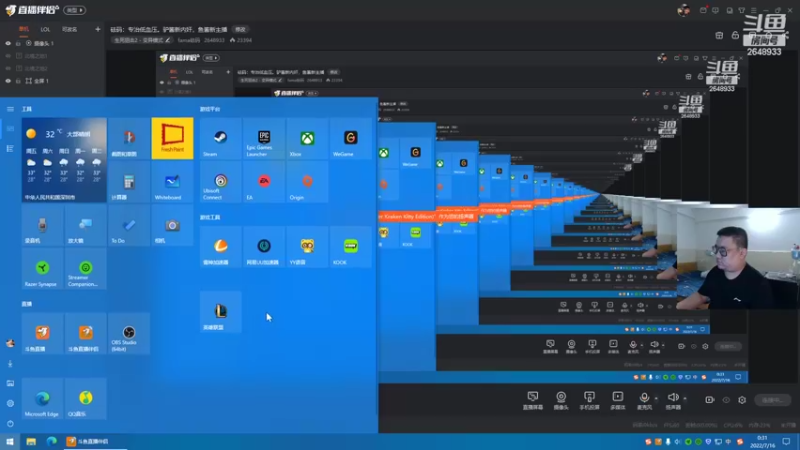Add a multimedia source from bottom toolbar
800x450 pixels.
618,400
